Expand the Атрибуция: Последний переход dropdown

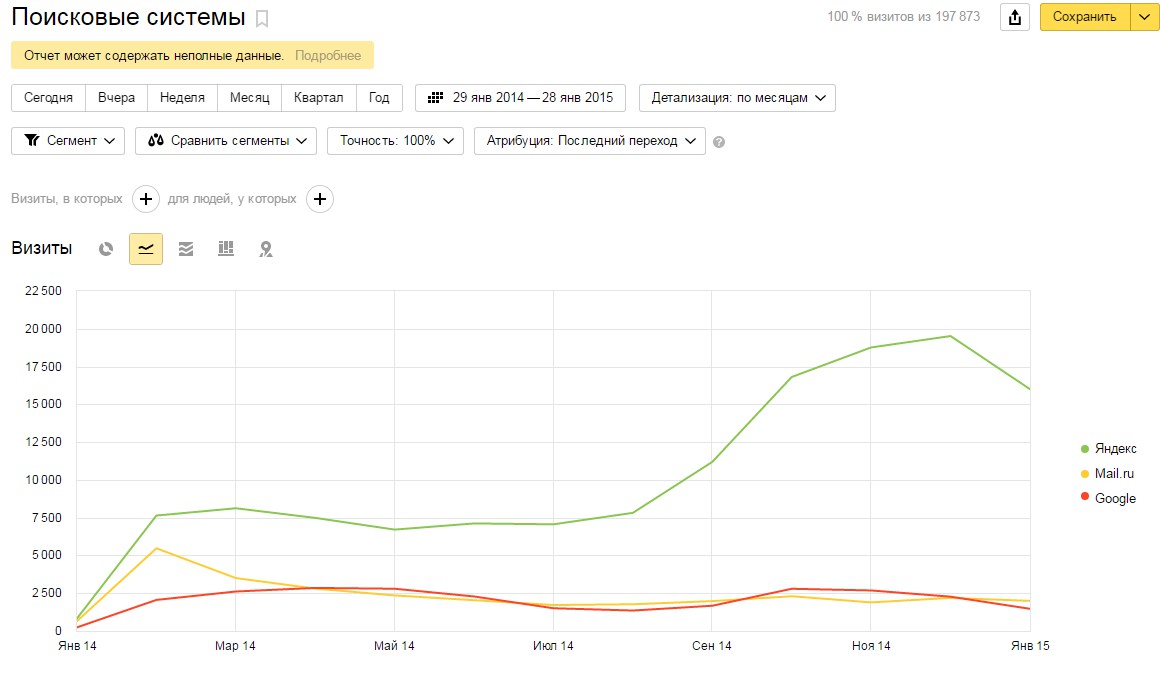590,141
